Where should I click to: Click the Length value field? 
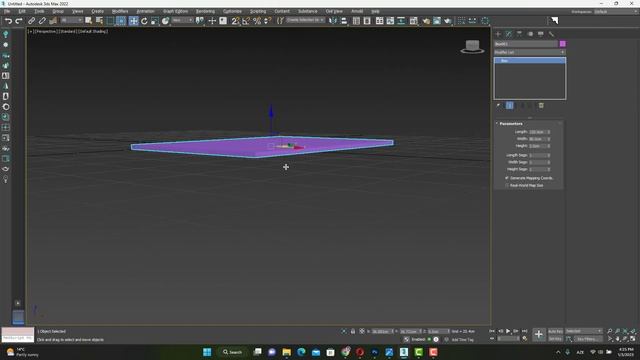[537, 132]
